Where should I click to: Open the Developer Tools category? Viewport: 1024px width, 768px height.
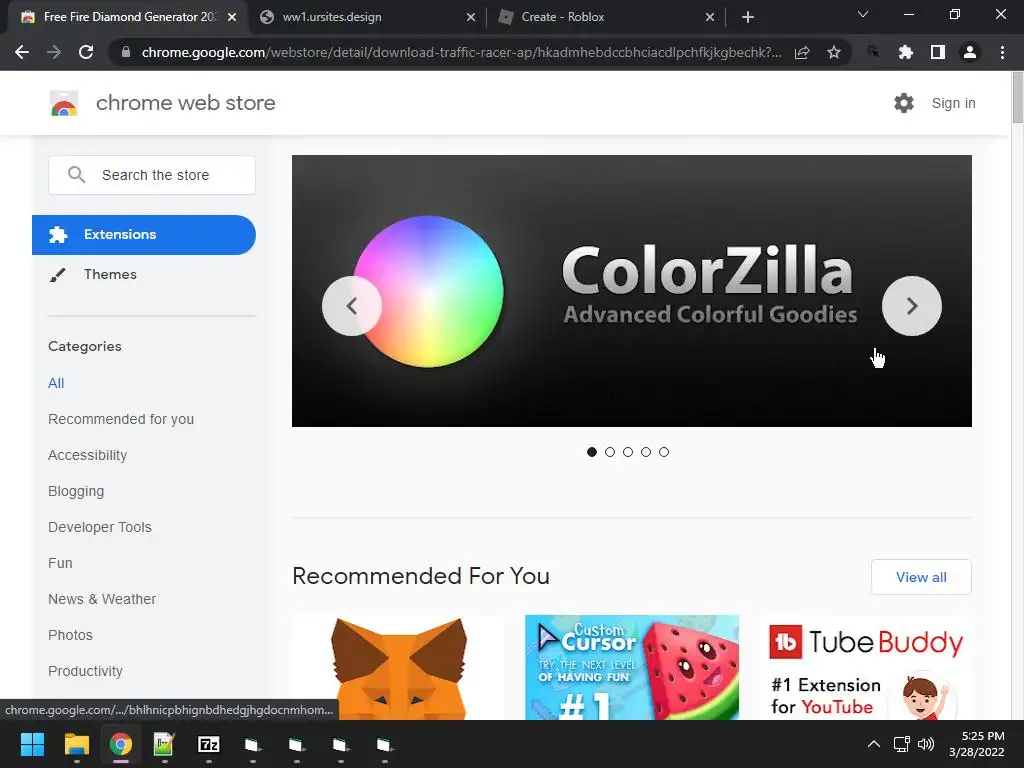pyautogui.click(x=100, y=527)
